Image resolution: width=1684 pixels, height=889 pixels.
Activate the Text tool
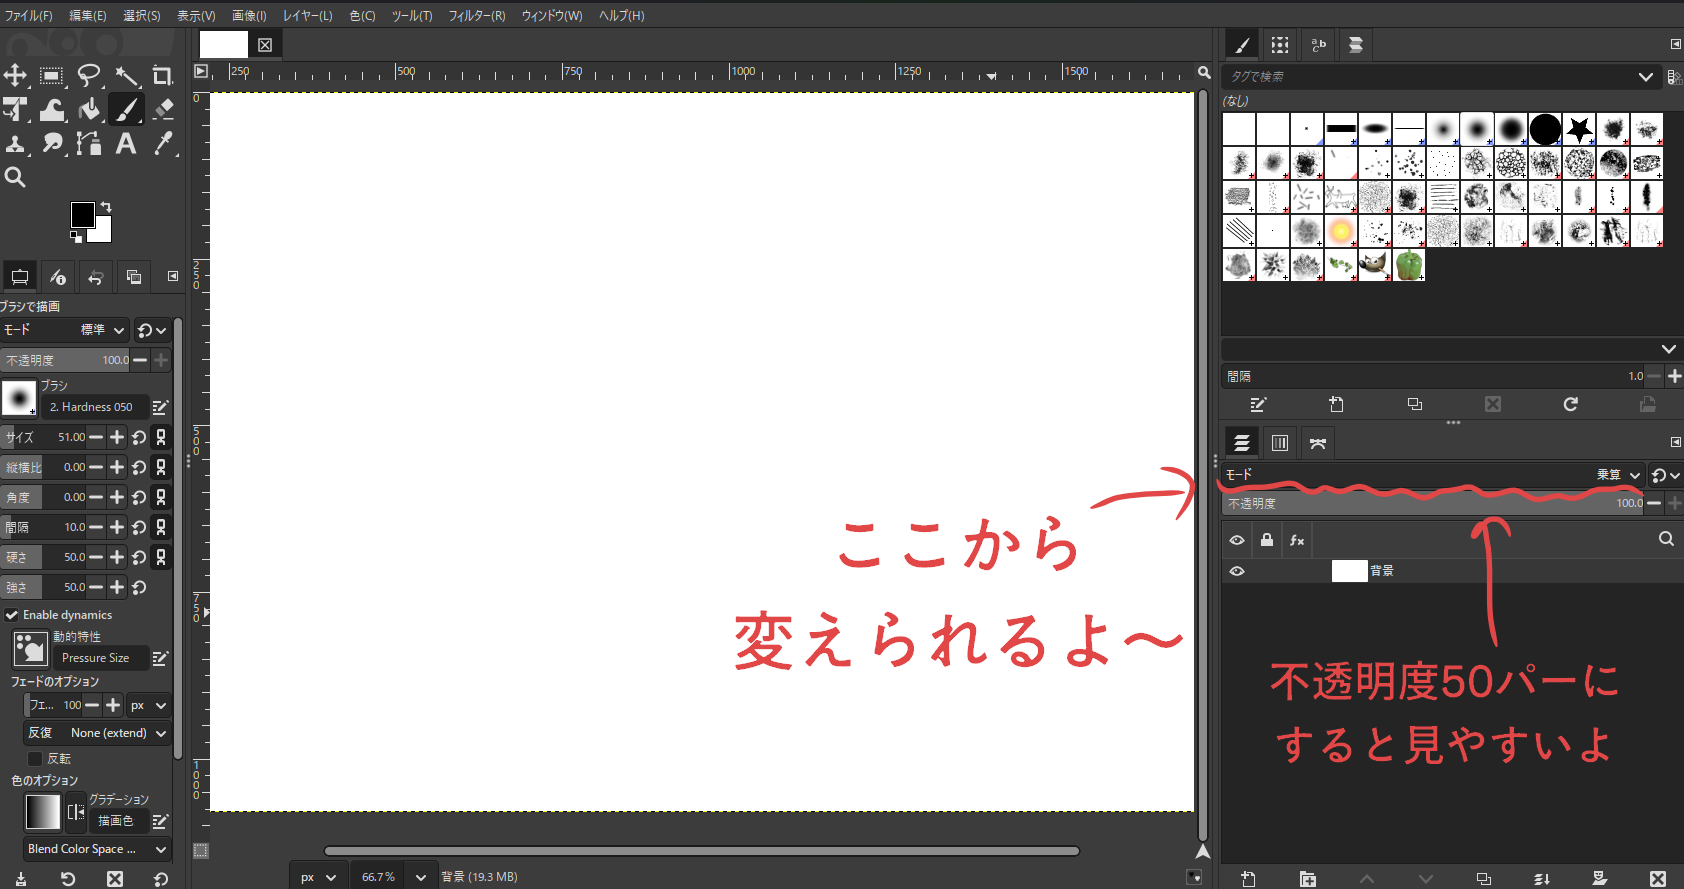(x=126, y=144)
